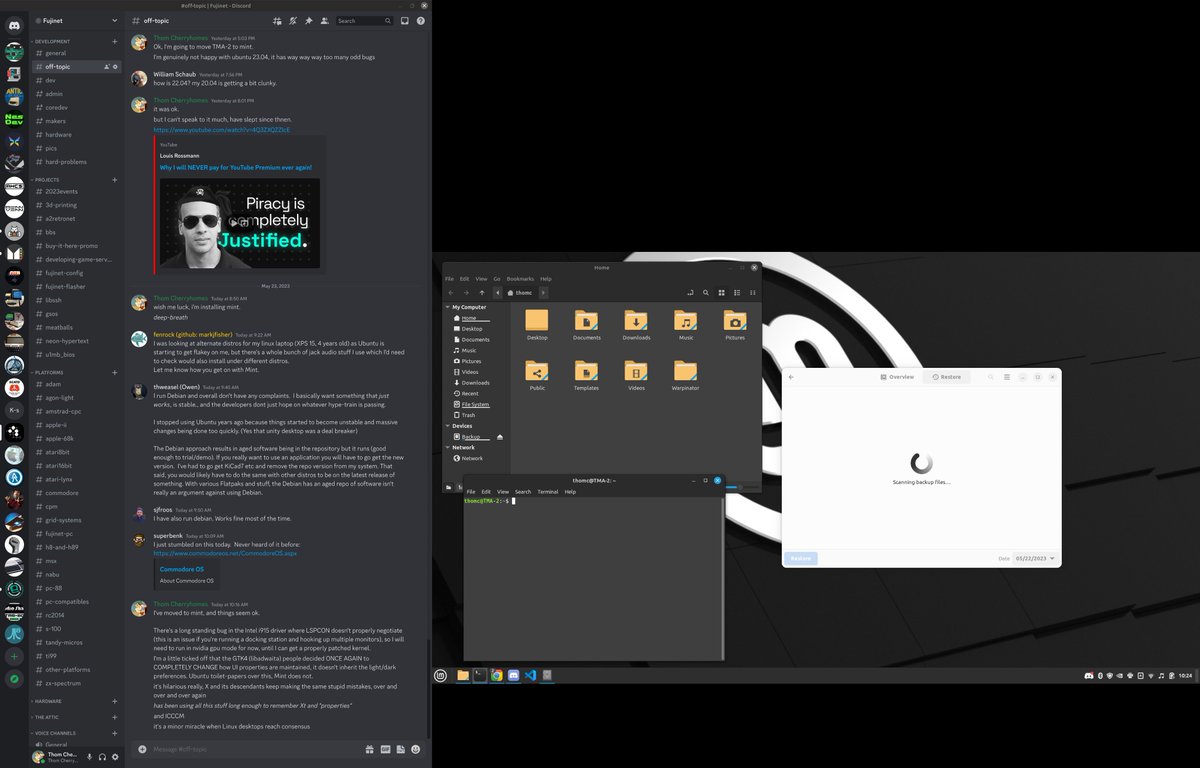Open Discord inbox icon

pos(404,20)
